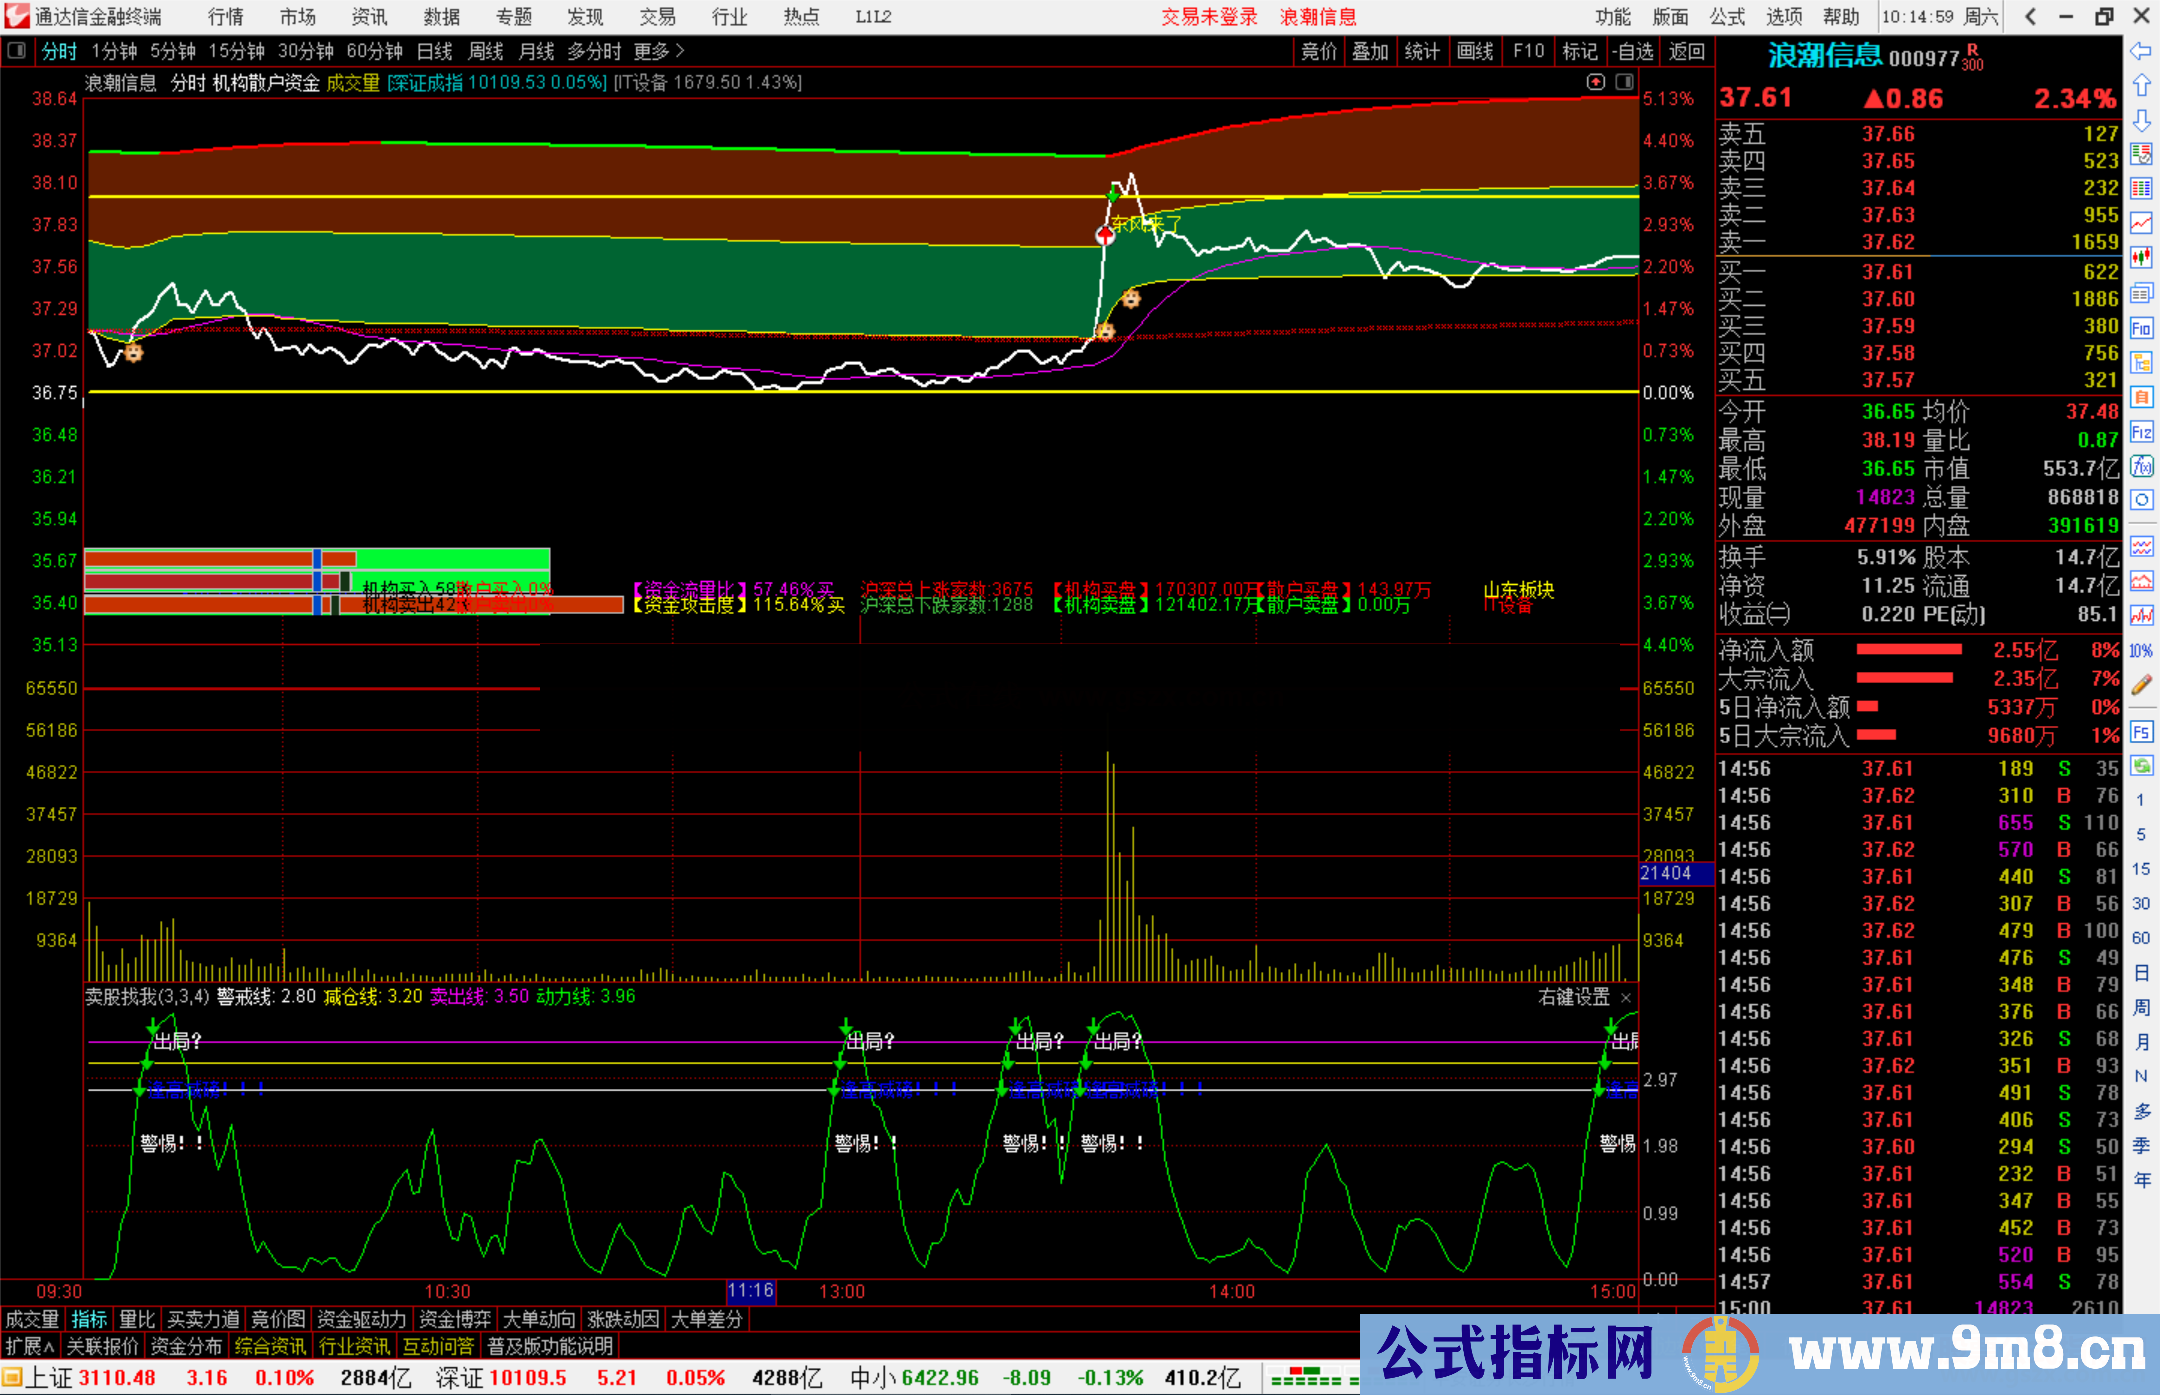Screen dimensions: 2160x1395
Task: Click the back arrow icon in right sidebar
Action: tap(2141, 51)
